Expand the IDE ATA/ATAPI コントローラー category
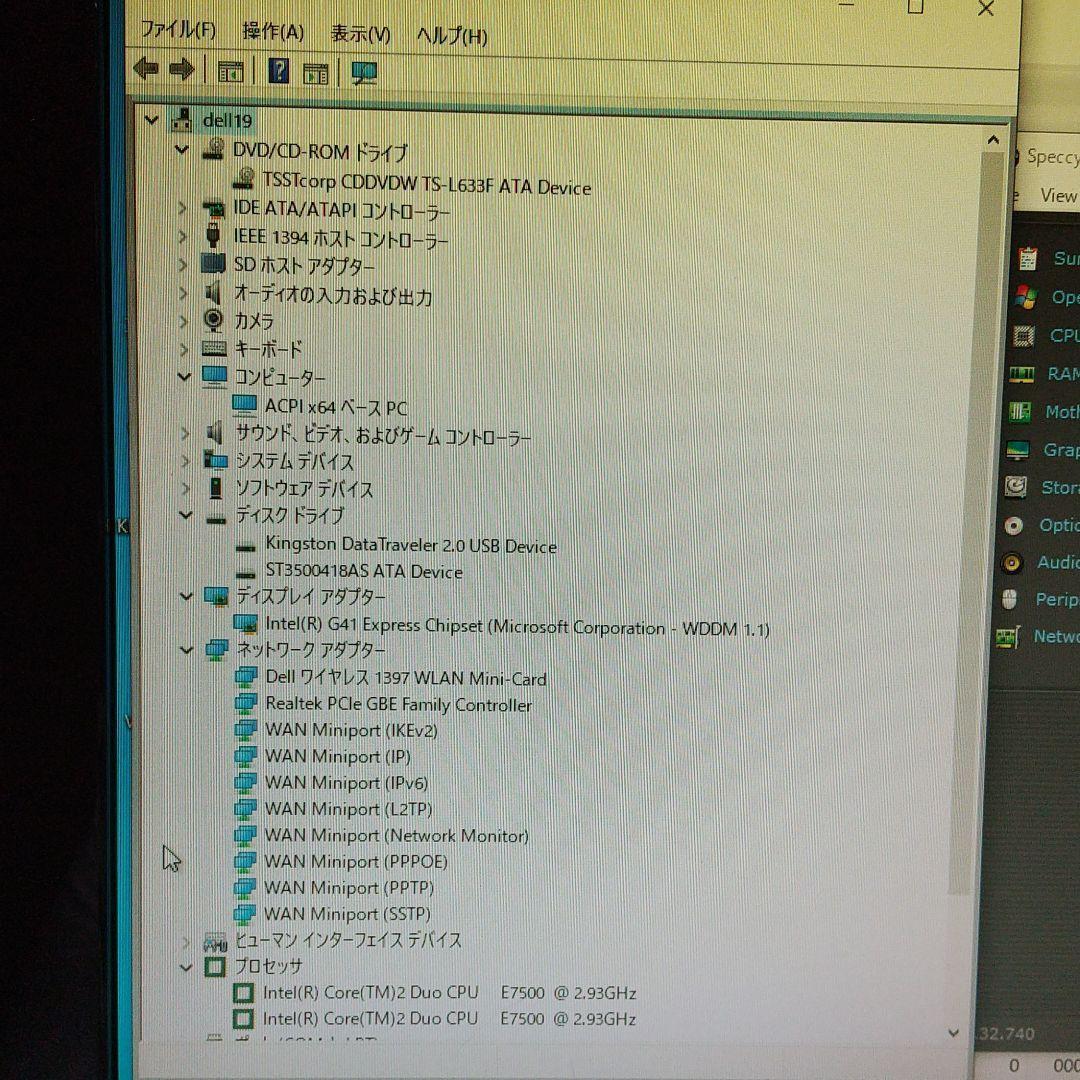Viewport: 1080px width, 1080px height. click(x=183, y=209)
